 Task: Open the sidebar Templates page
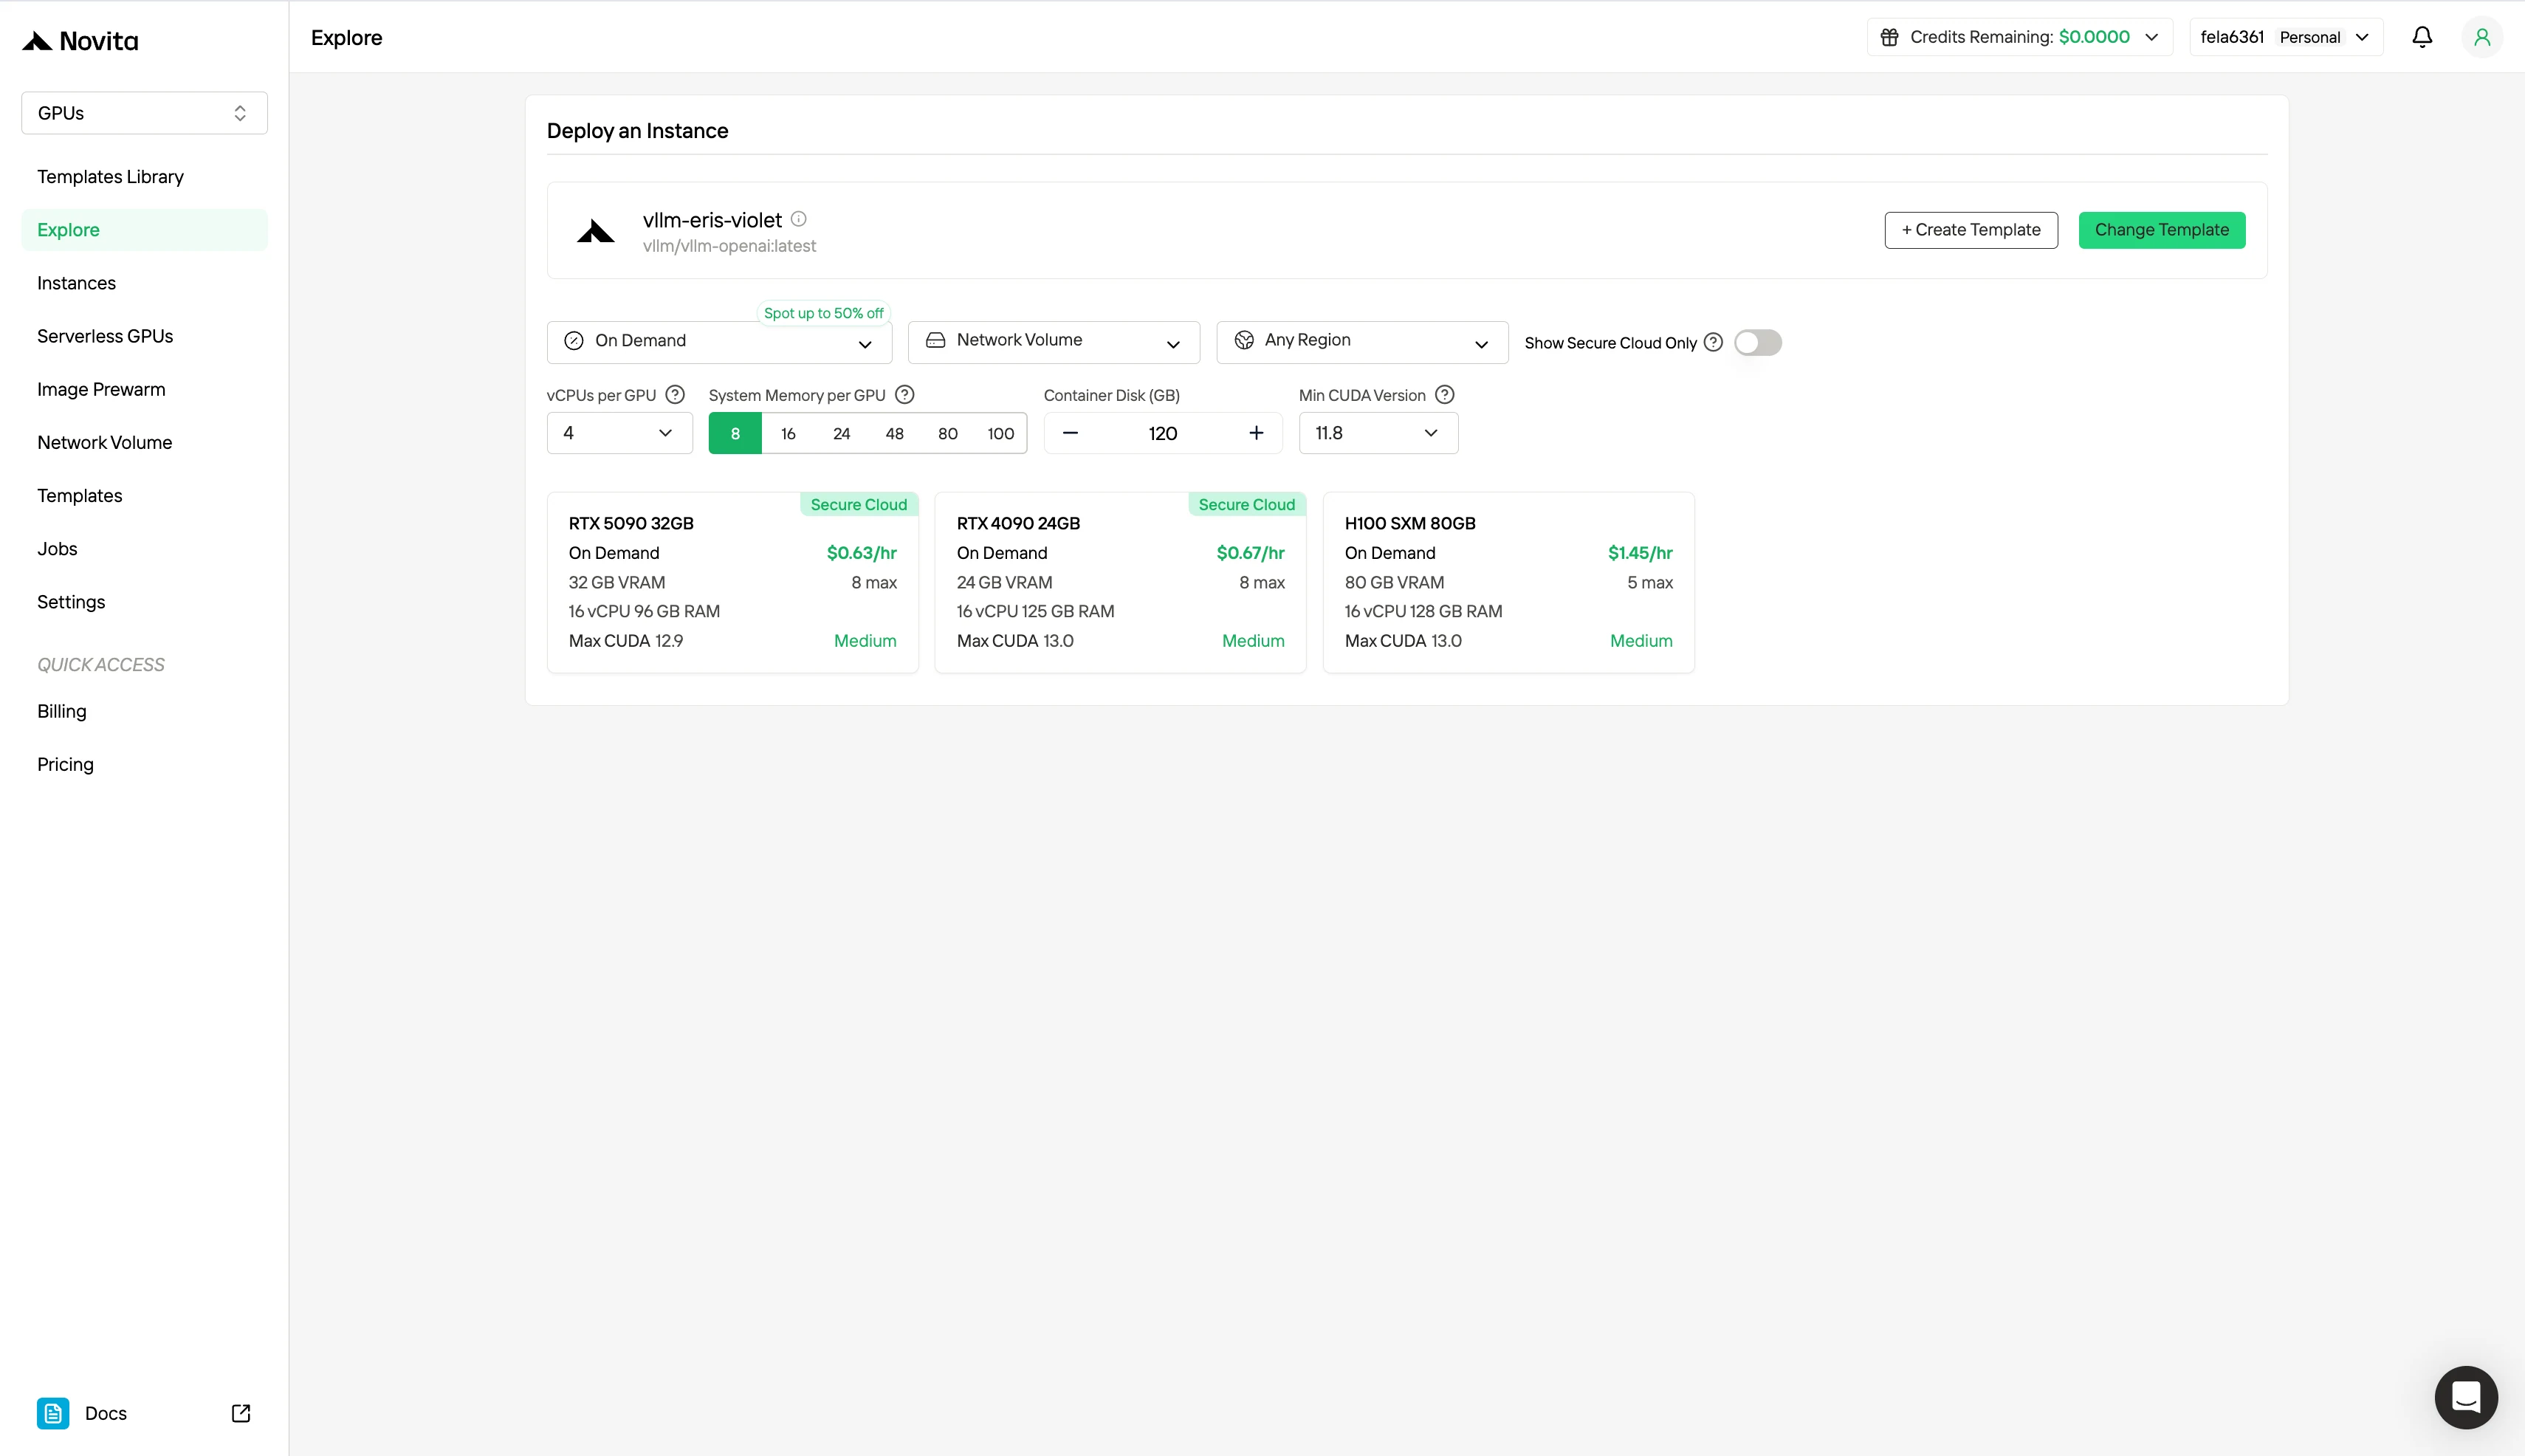[144, 495]
